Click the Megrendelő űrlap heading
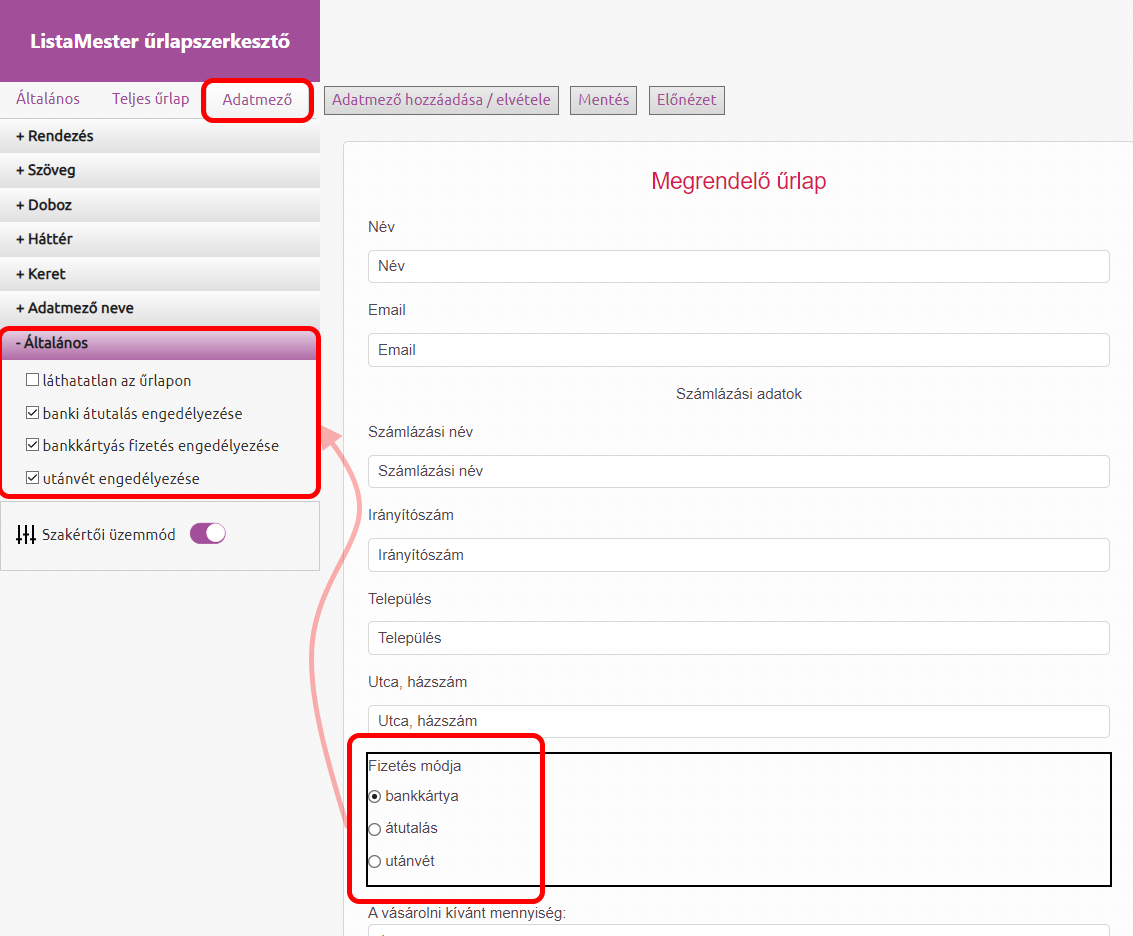1133x936 pixels. point(738,181)
